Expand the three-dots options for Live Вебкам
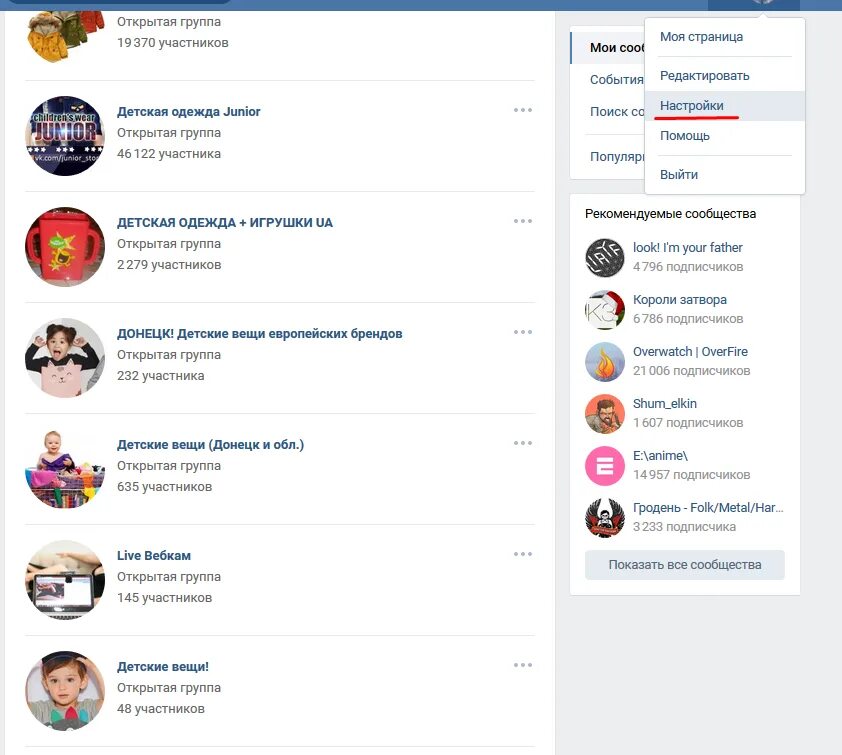Image resolution: width=842 pixels, height=755 pixels. tap(522, 554)
